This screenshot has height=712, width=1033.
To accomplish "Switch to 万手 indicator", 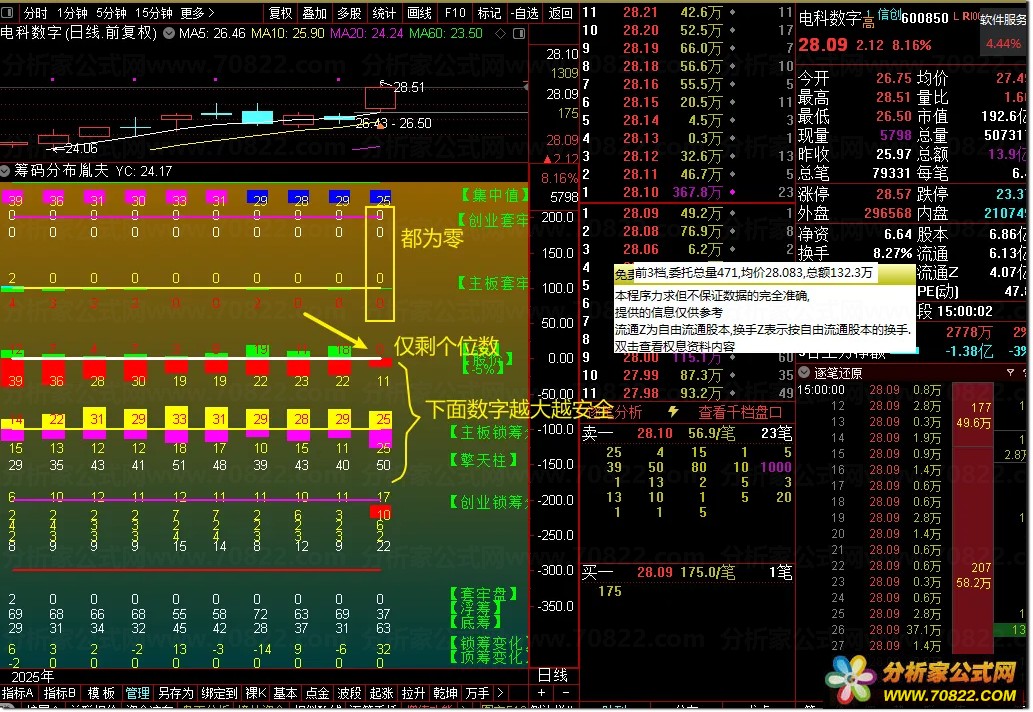I will (x=477, y=693).
